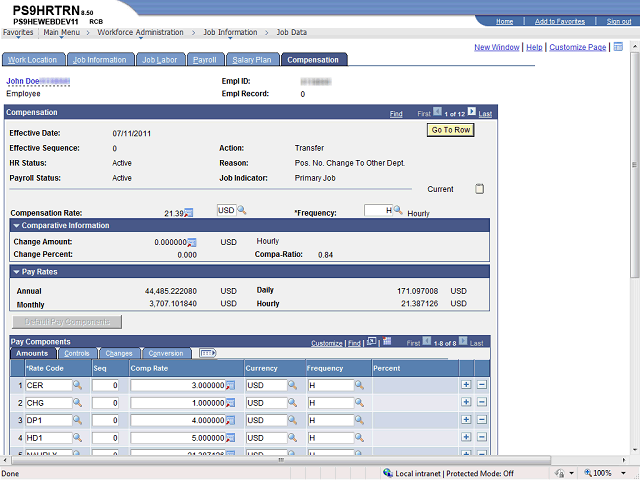Open calculator icon next to HD1 comp rate

230,438
